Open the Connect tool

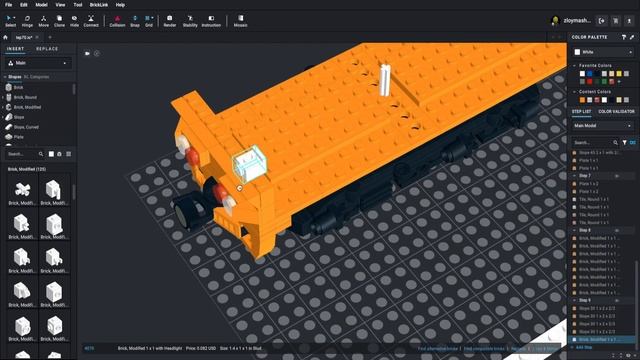91,21
